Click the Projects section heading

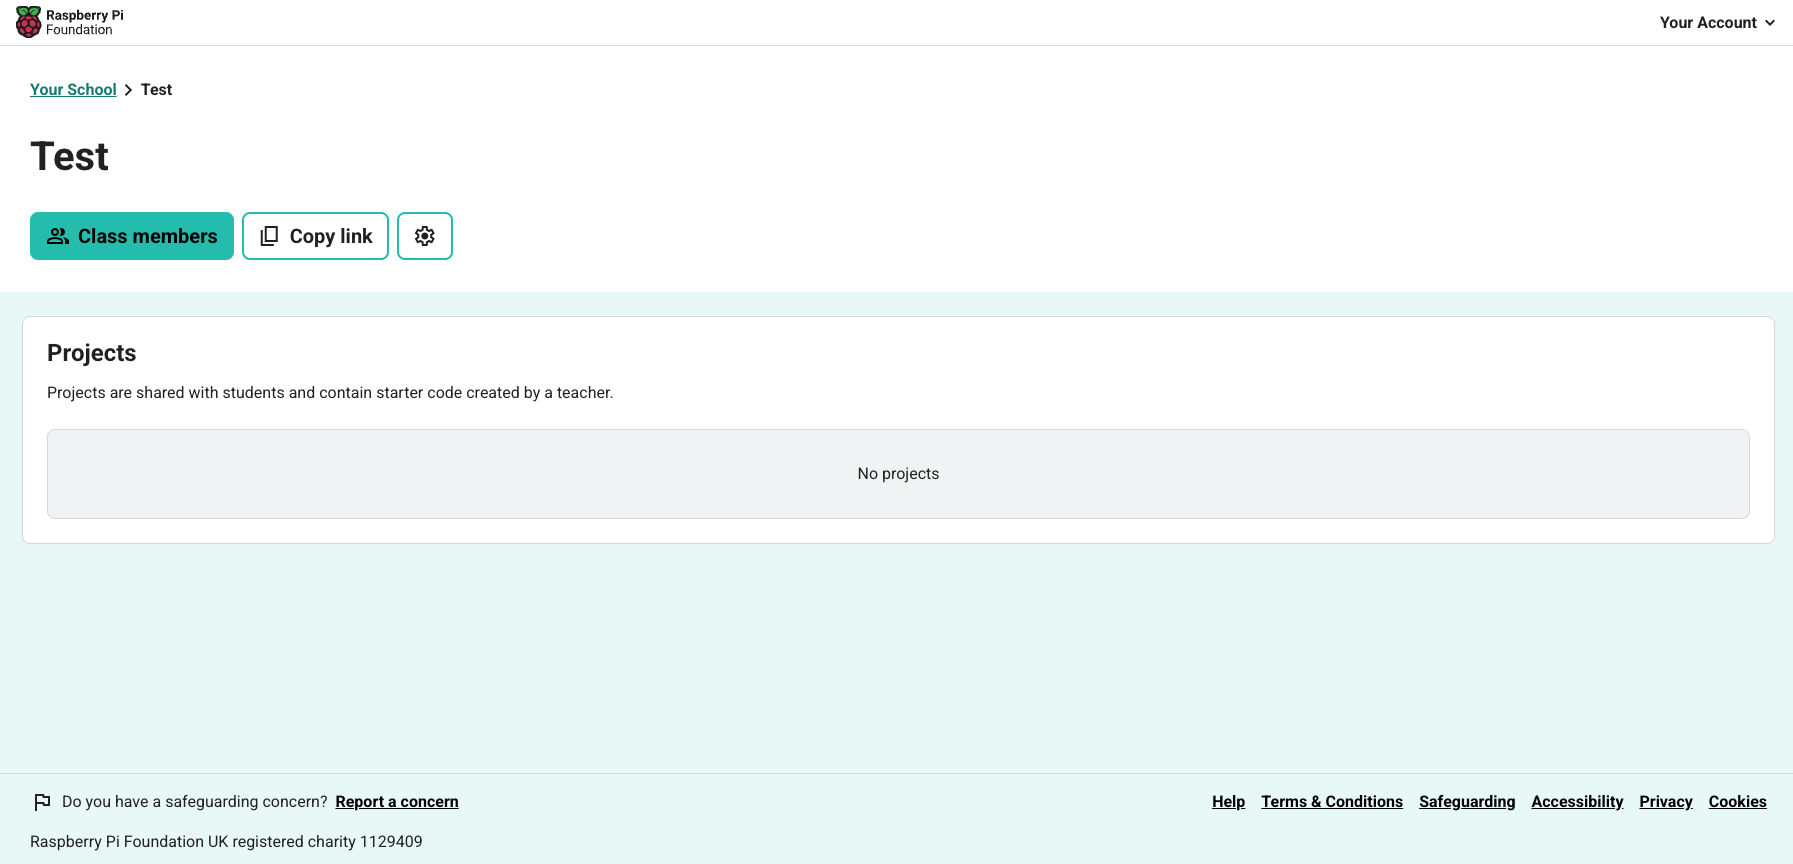[x=91, y=353]
